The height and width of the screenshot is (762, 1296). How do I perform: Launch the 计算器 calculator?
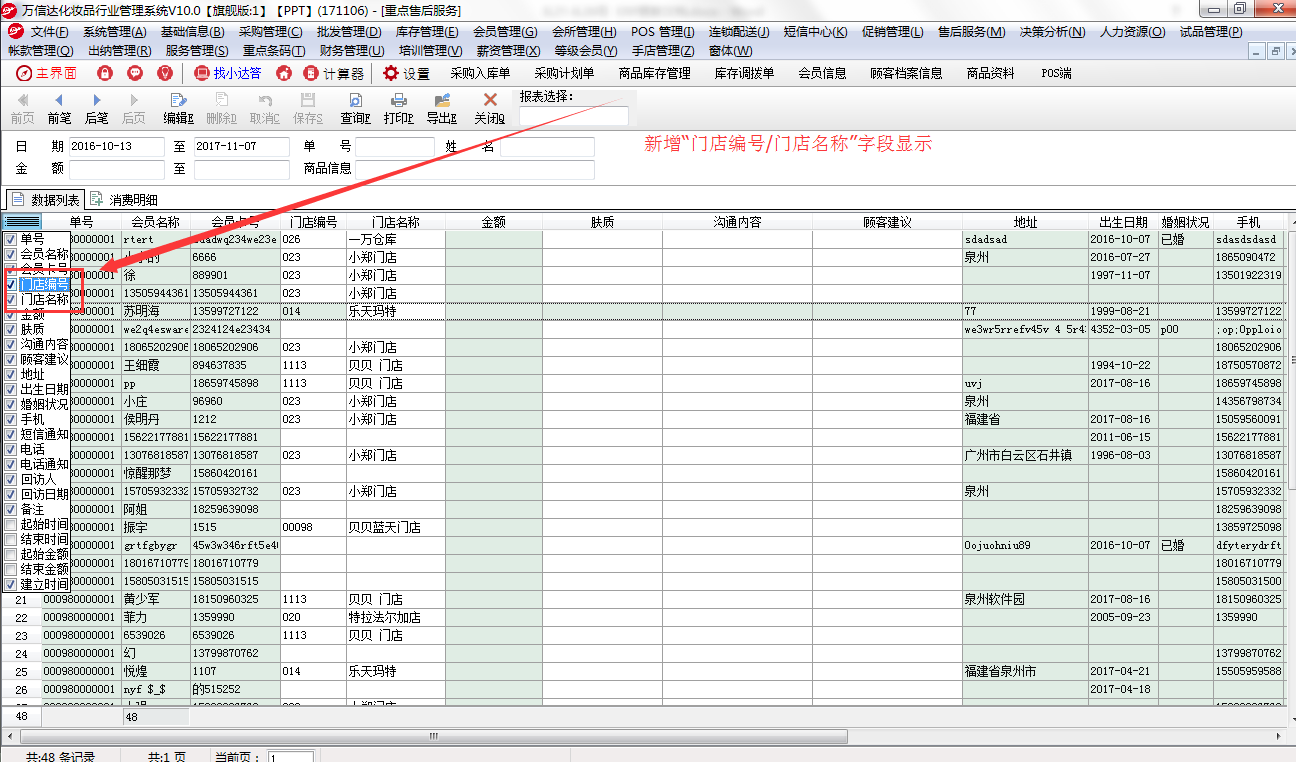click(332, 73)
